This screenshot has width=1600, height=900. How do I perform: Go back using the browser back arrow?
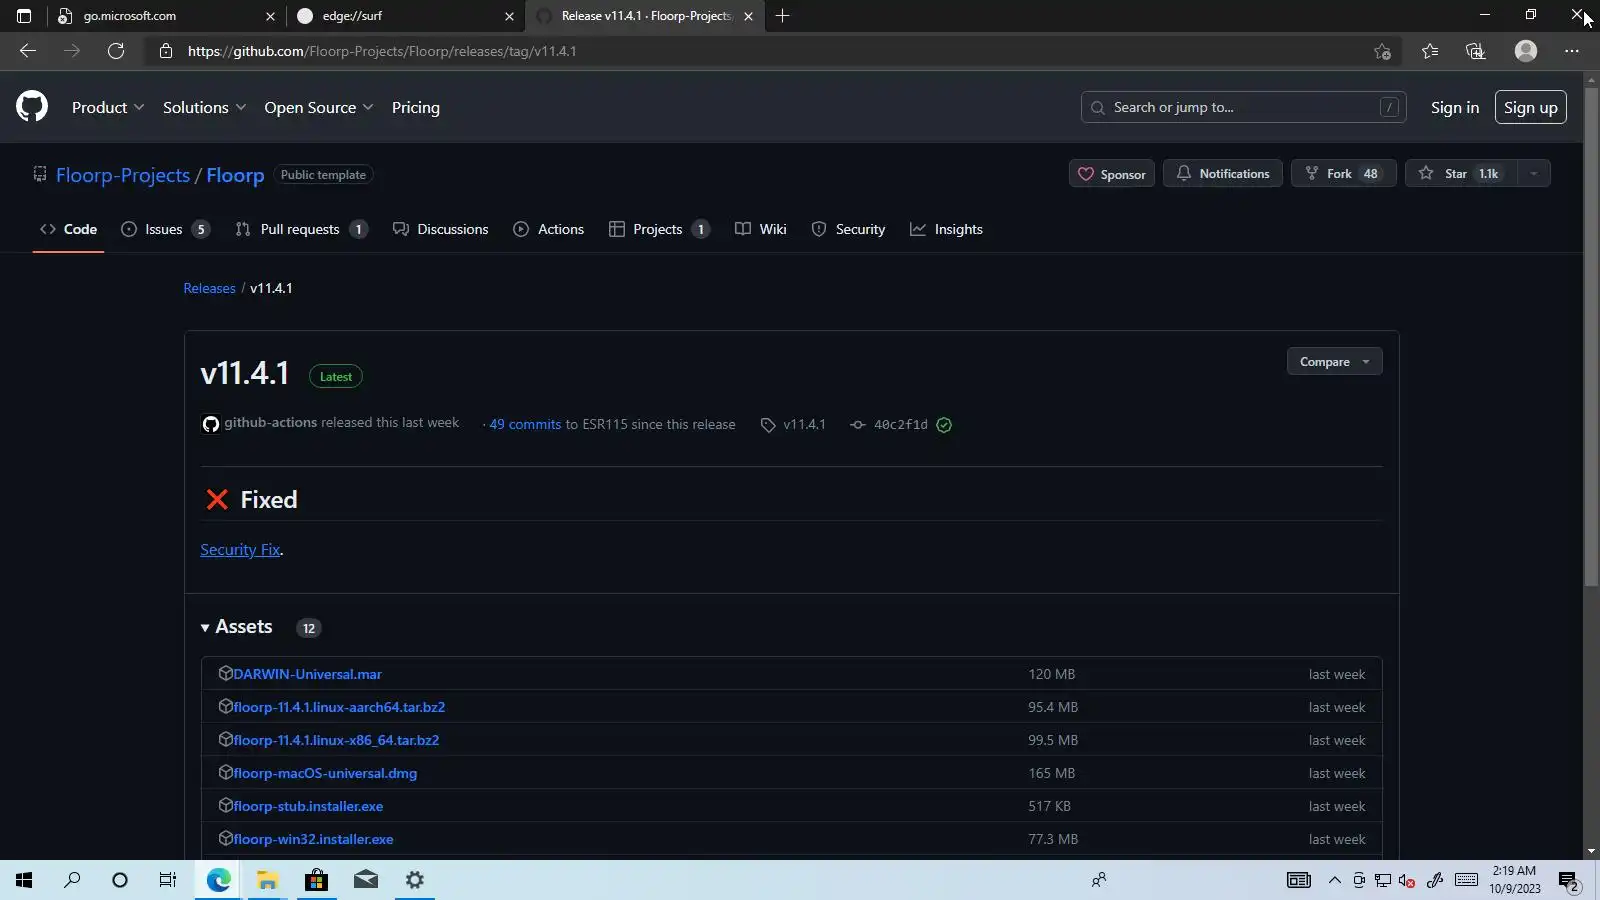tap(28, 51)
